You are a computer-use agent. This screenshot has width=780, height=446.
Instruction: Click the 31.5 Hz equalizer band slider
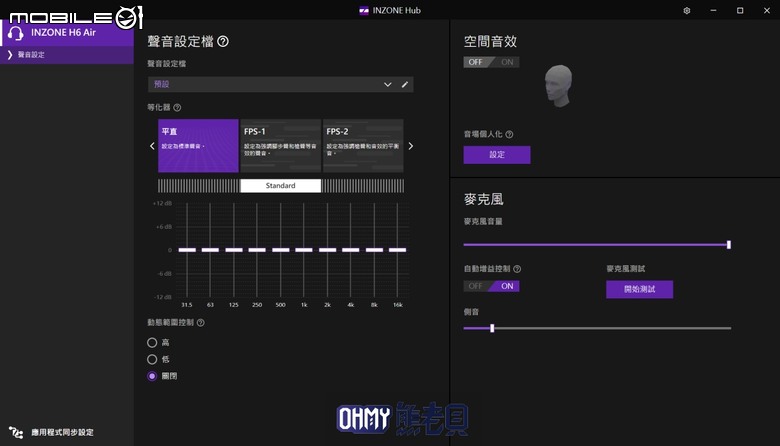187,250
